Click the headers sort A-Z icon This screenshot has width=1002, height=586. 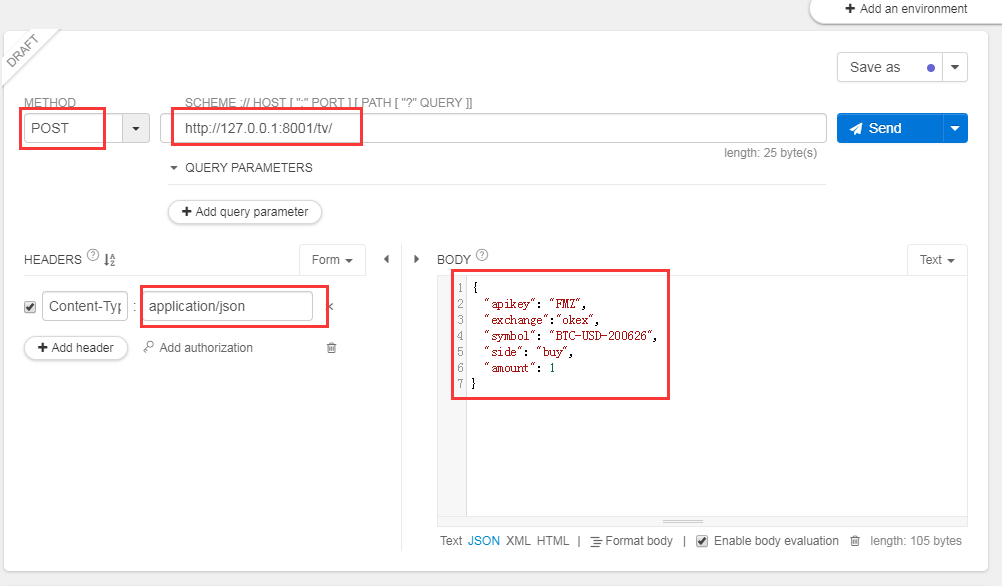(110, 259)
